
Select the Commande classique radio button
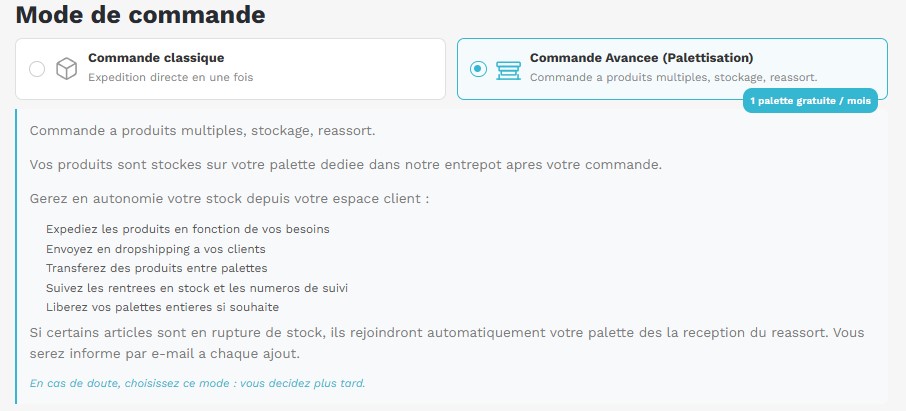pos(37,69)
